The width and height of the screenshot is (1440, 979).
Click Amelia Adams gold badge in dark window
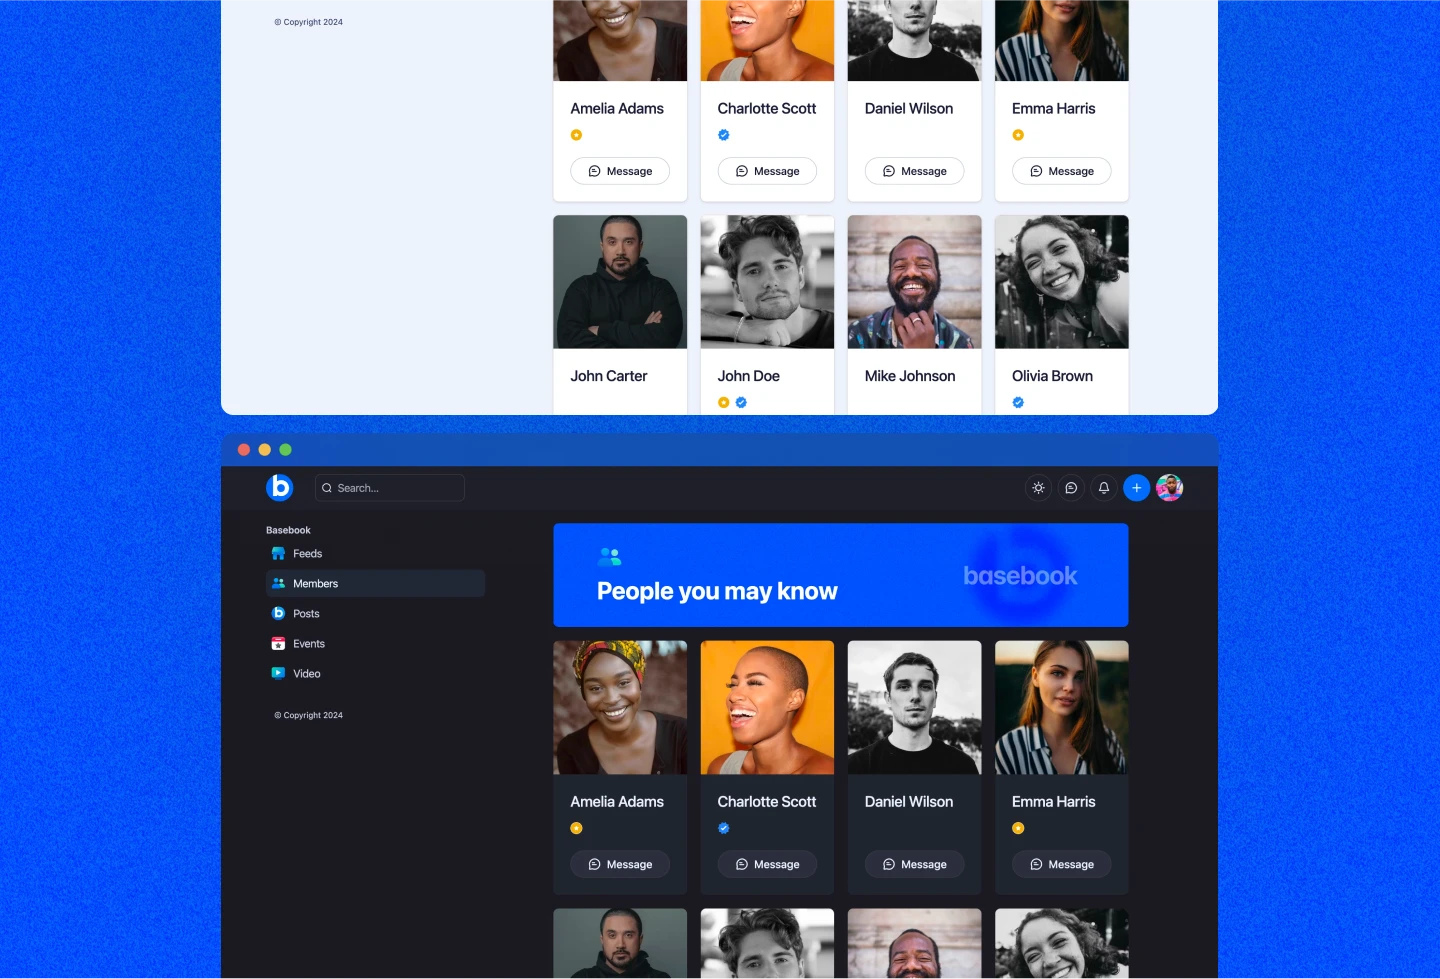coord(576,828)
